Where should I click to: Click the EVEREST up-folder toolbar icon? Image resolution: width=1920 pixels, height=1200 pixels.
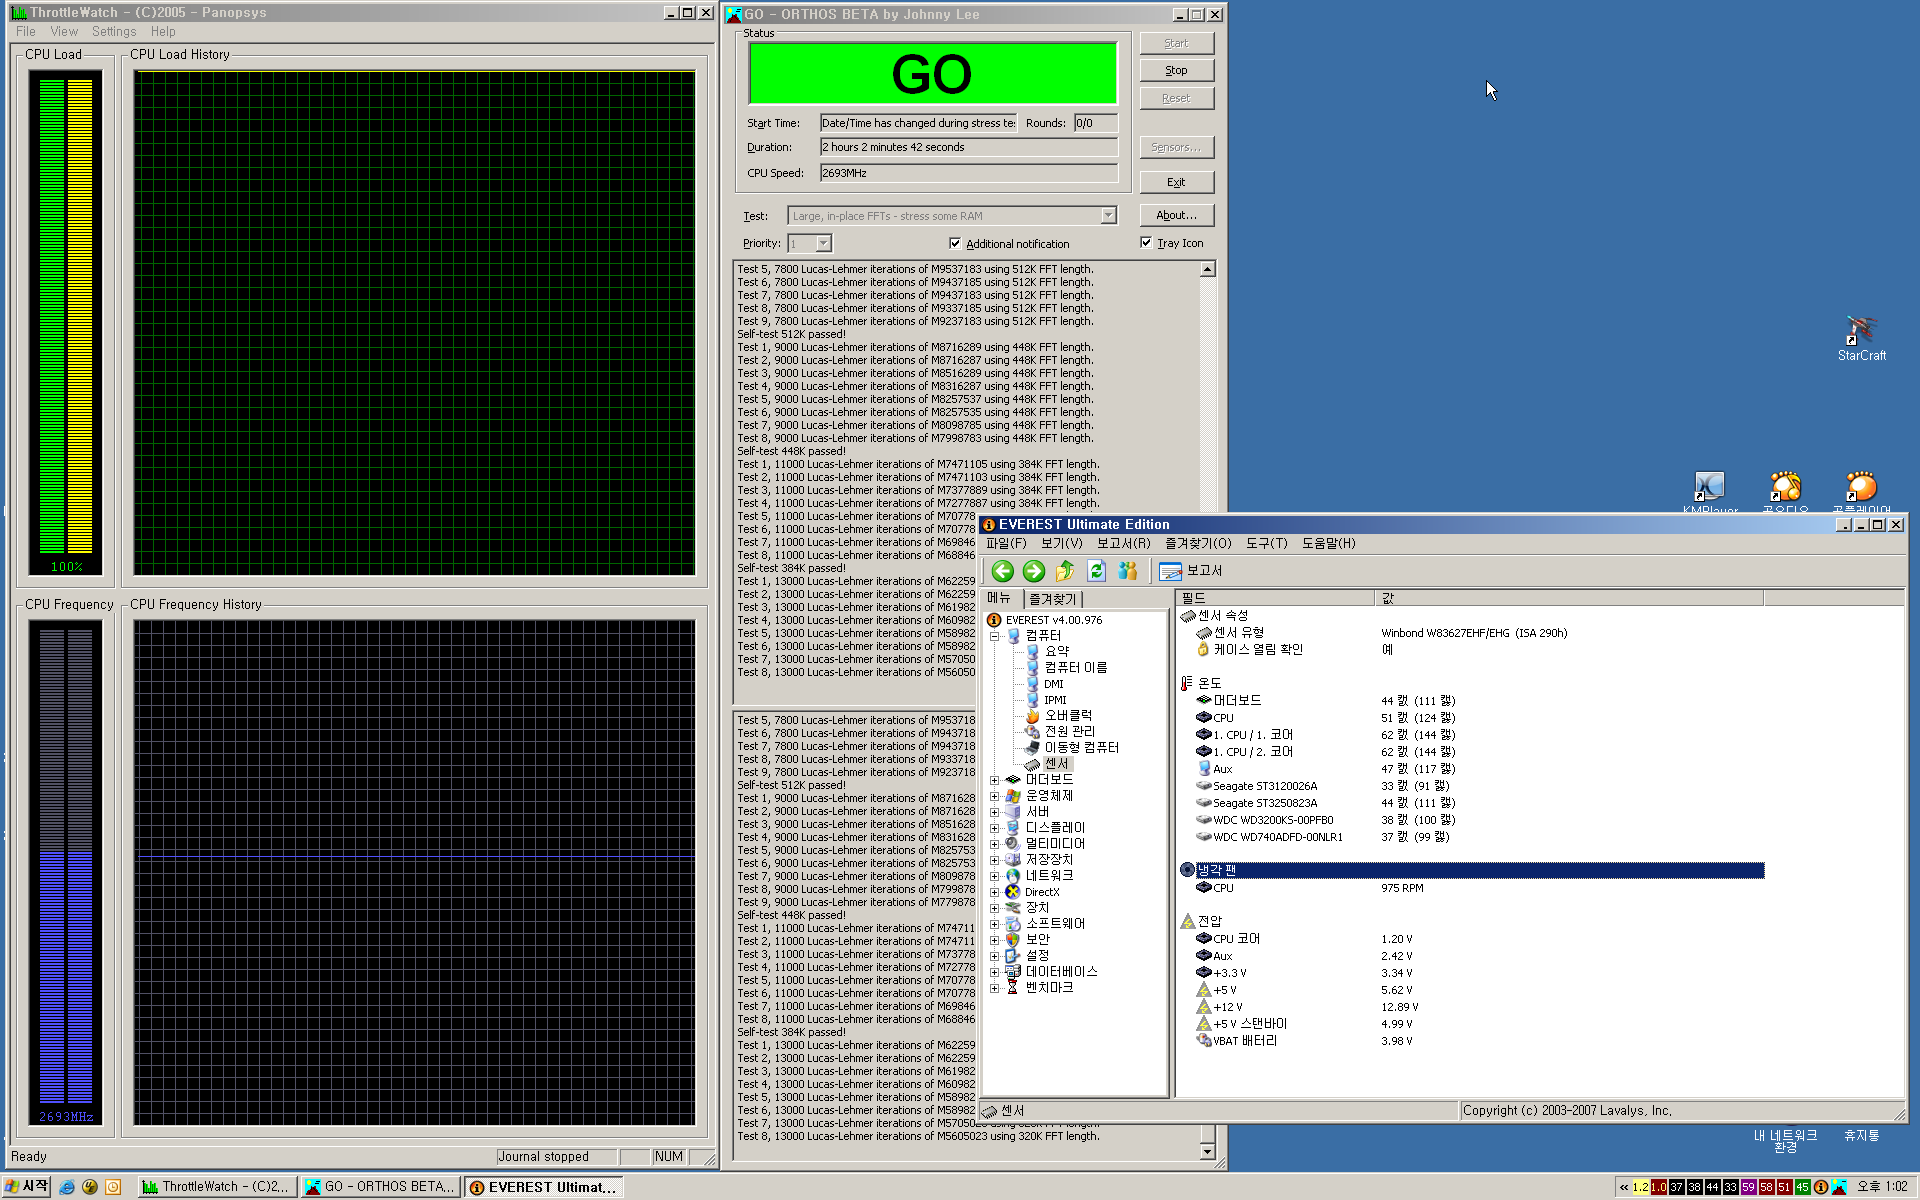(1065, 571)
